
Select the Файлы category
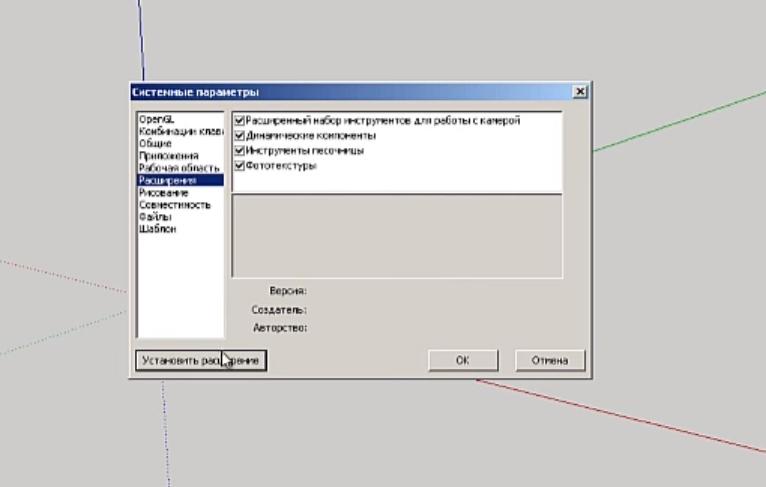click(x=155, y=217)
